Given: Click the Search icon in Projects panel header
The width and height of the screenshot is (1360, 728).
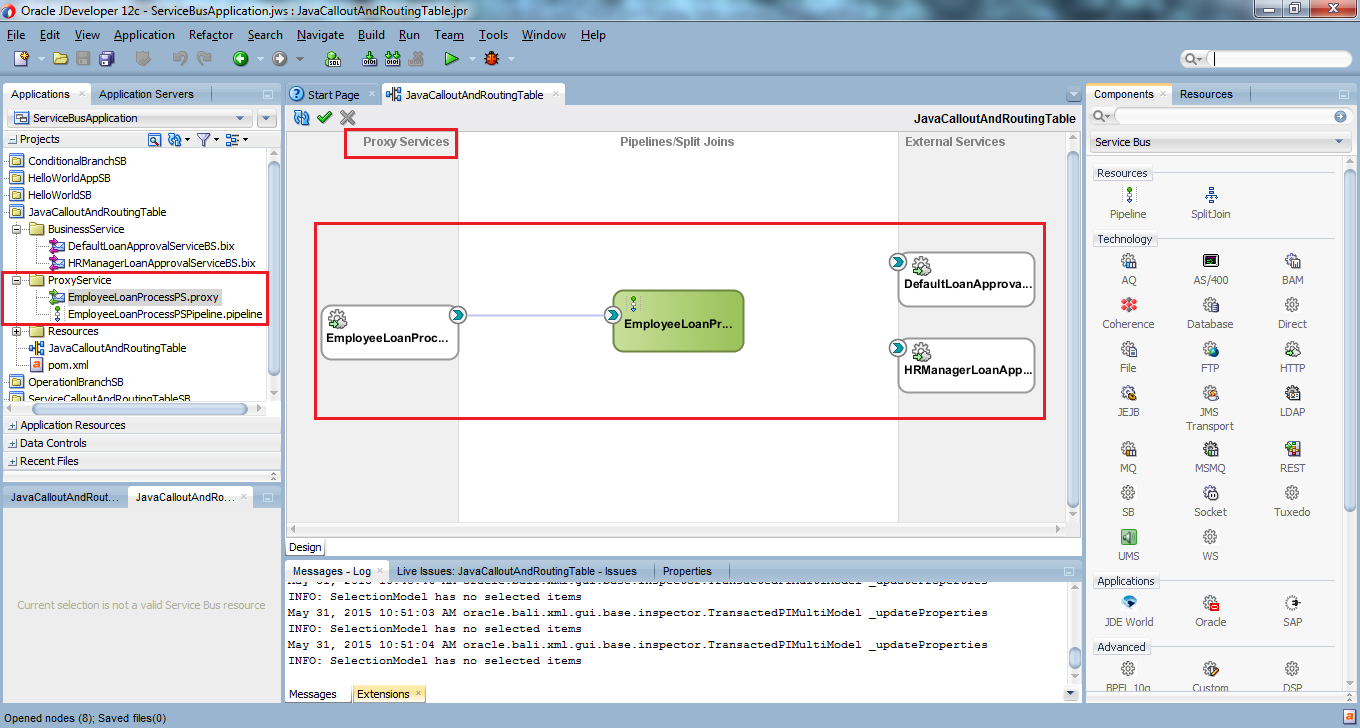Looking at the screenshot, I should tap(155, 139).
